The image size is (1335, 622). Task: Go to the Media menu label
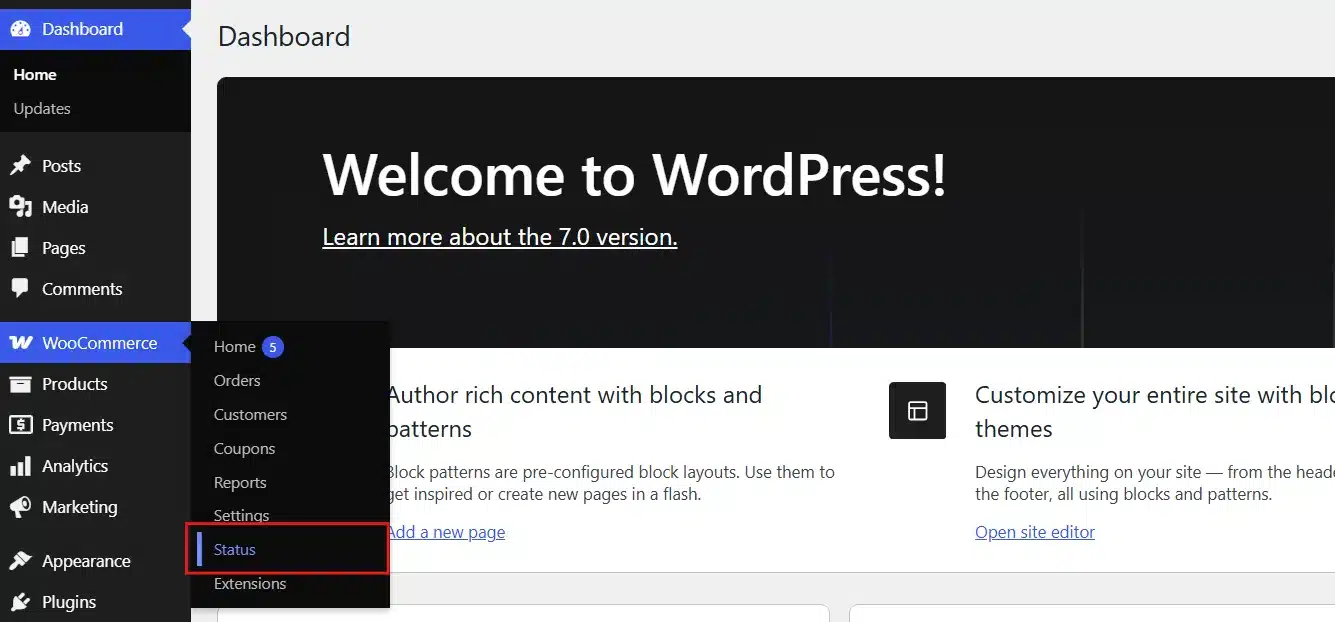(x=65, y=207)
